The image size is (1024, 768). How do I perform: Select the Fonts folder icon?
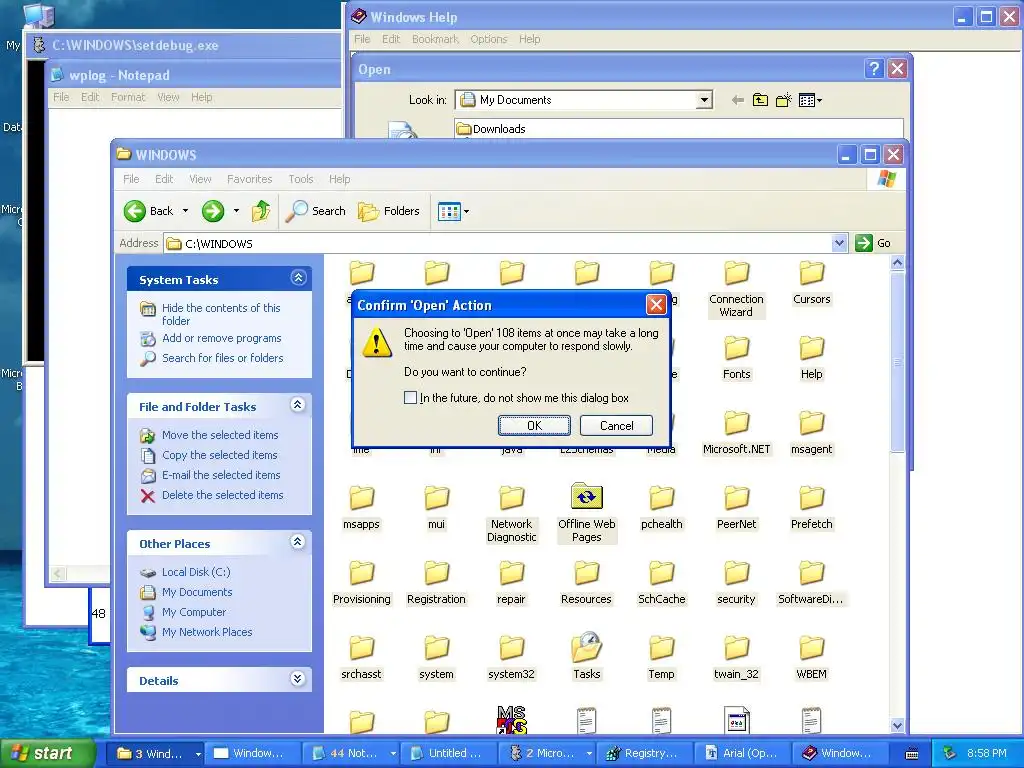737,348
